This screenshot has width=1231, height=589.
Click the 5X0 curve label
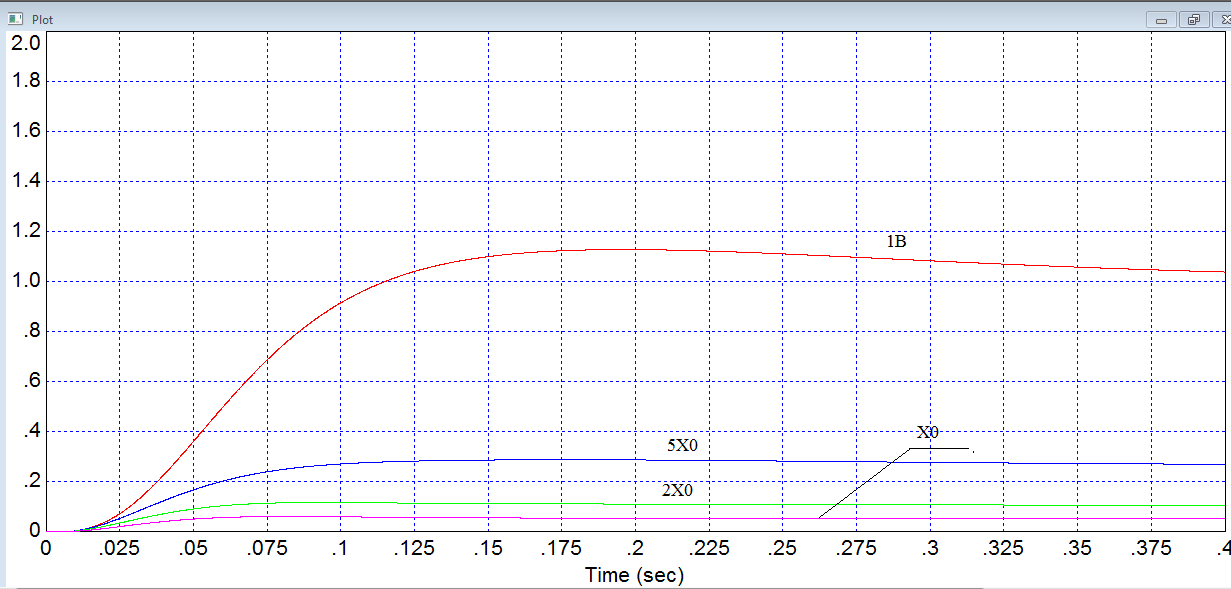[683, 445]
